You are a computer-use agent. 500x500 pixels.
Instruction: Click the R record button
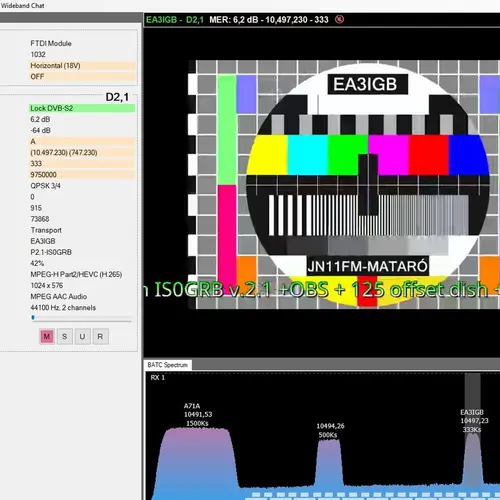[x=100, y=337]
